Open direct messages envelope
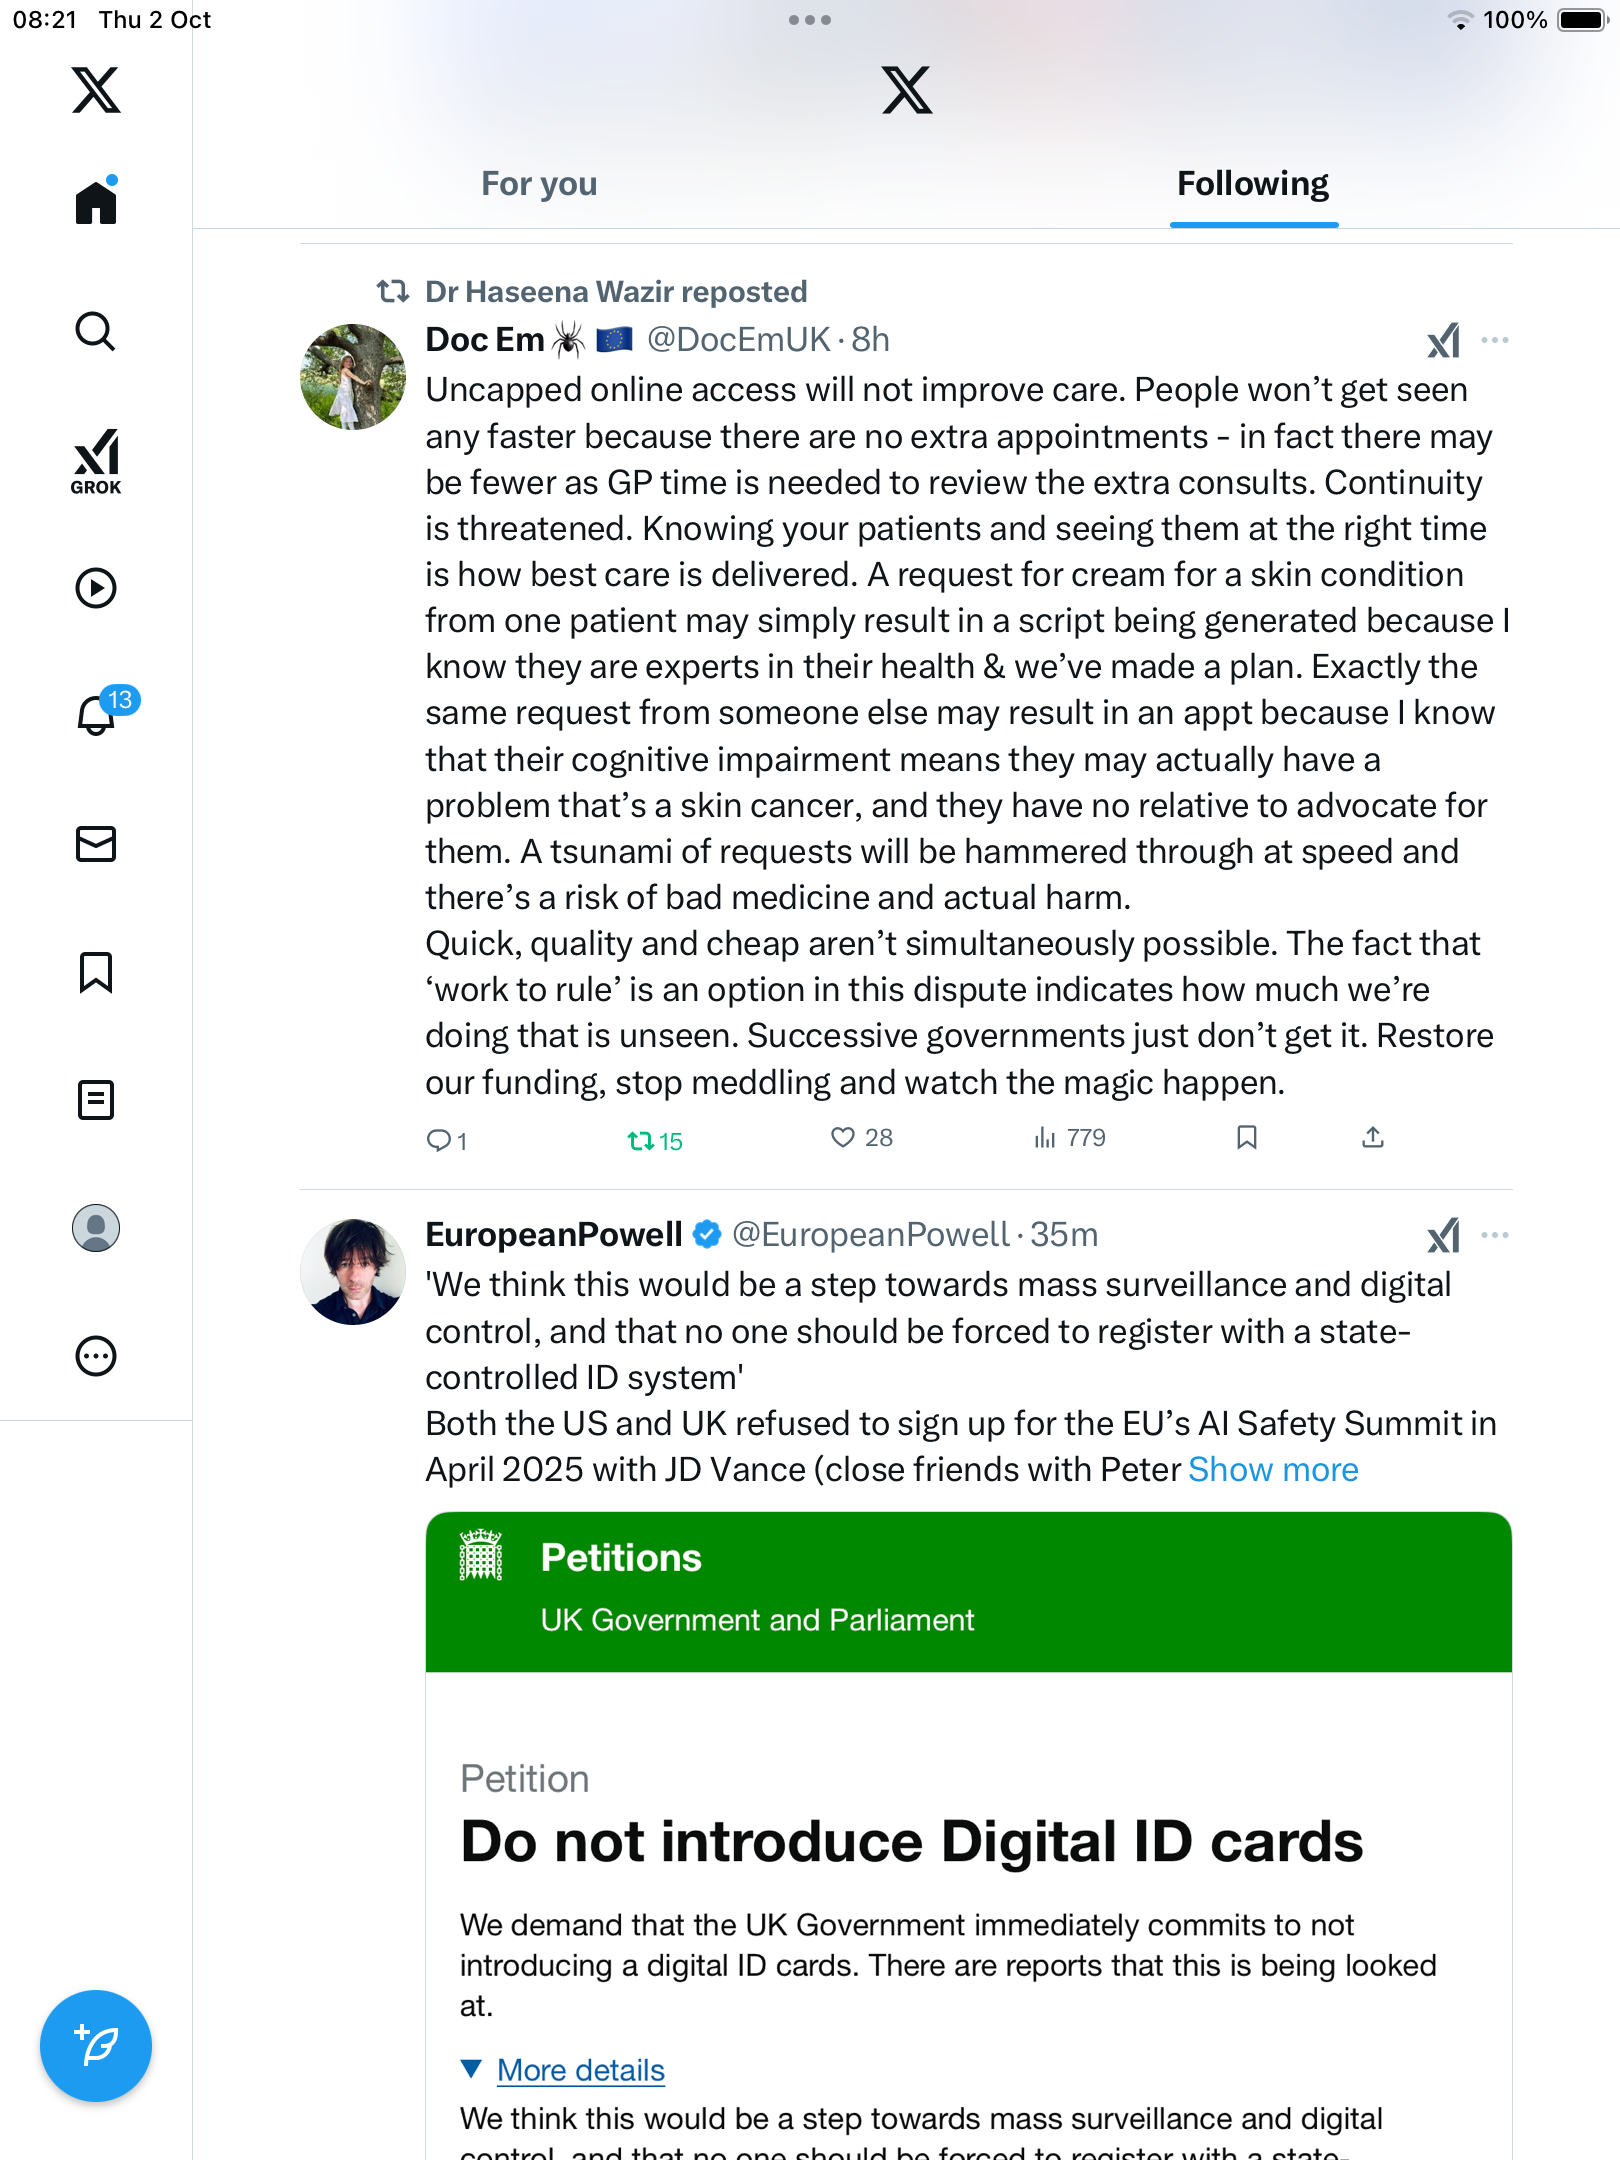Screen dimensions: 1620x2160 coord(96,844)
